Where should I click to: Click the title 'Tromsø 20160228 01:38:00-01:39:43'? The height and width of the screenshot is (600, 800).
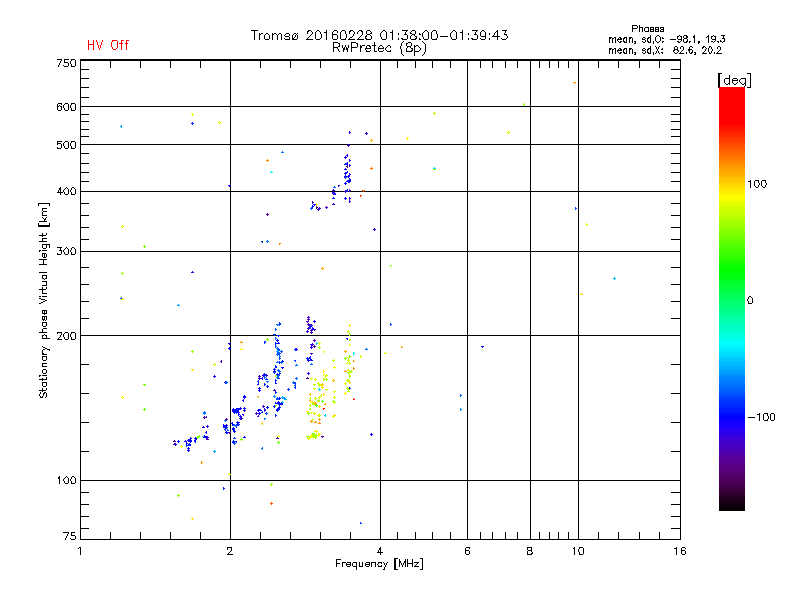pos(379,35)
